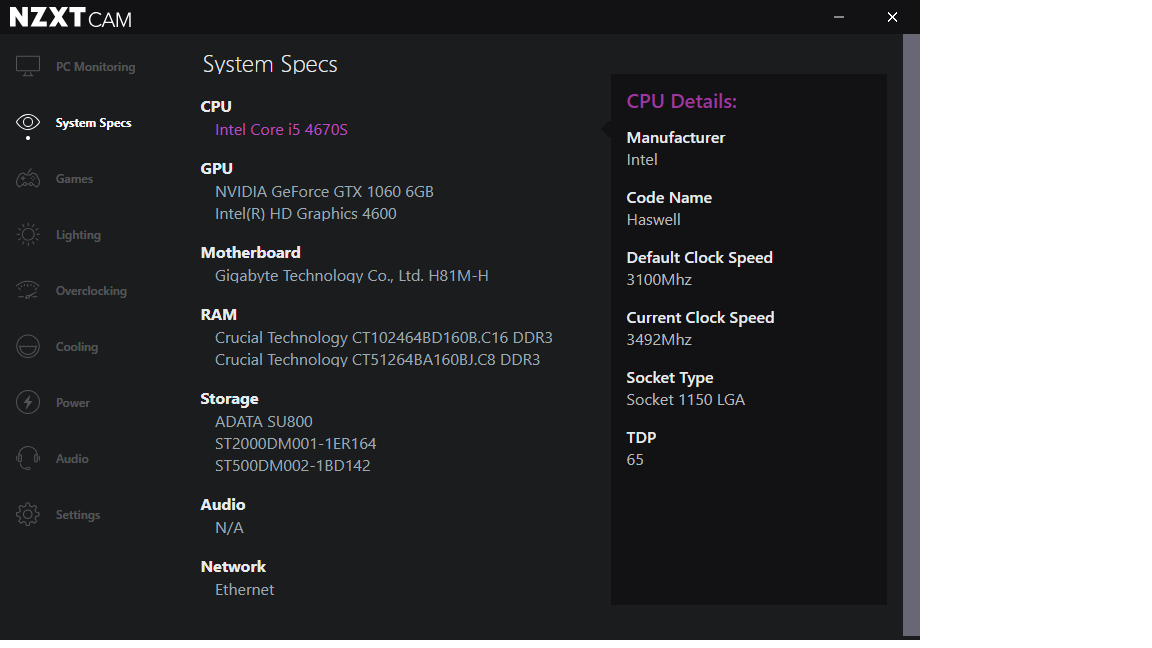The width and height of the screenshot is (1152, 648).
Task: Click the Manufacturer value Intel
Action: 641,159
